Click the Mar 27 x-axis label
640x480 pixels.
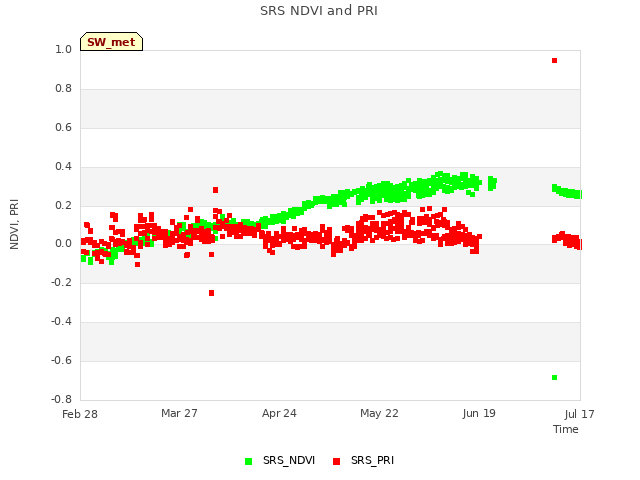(x=179, y=413)
